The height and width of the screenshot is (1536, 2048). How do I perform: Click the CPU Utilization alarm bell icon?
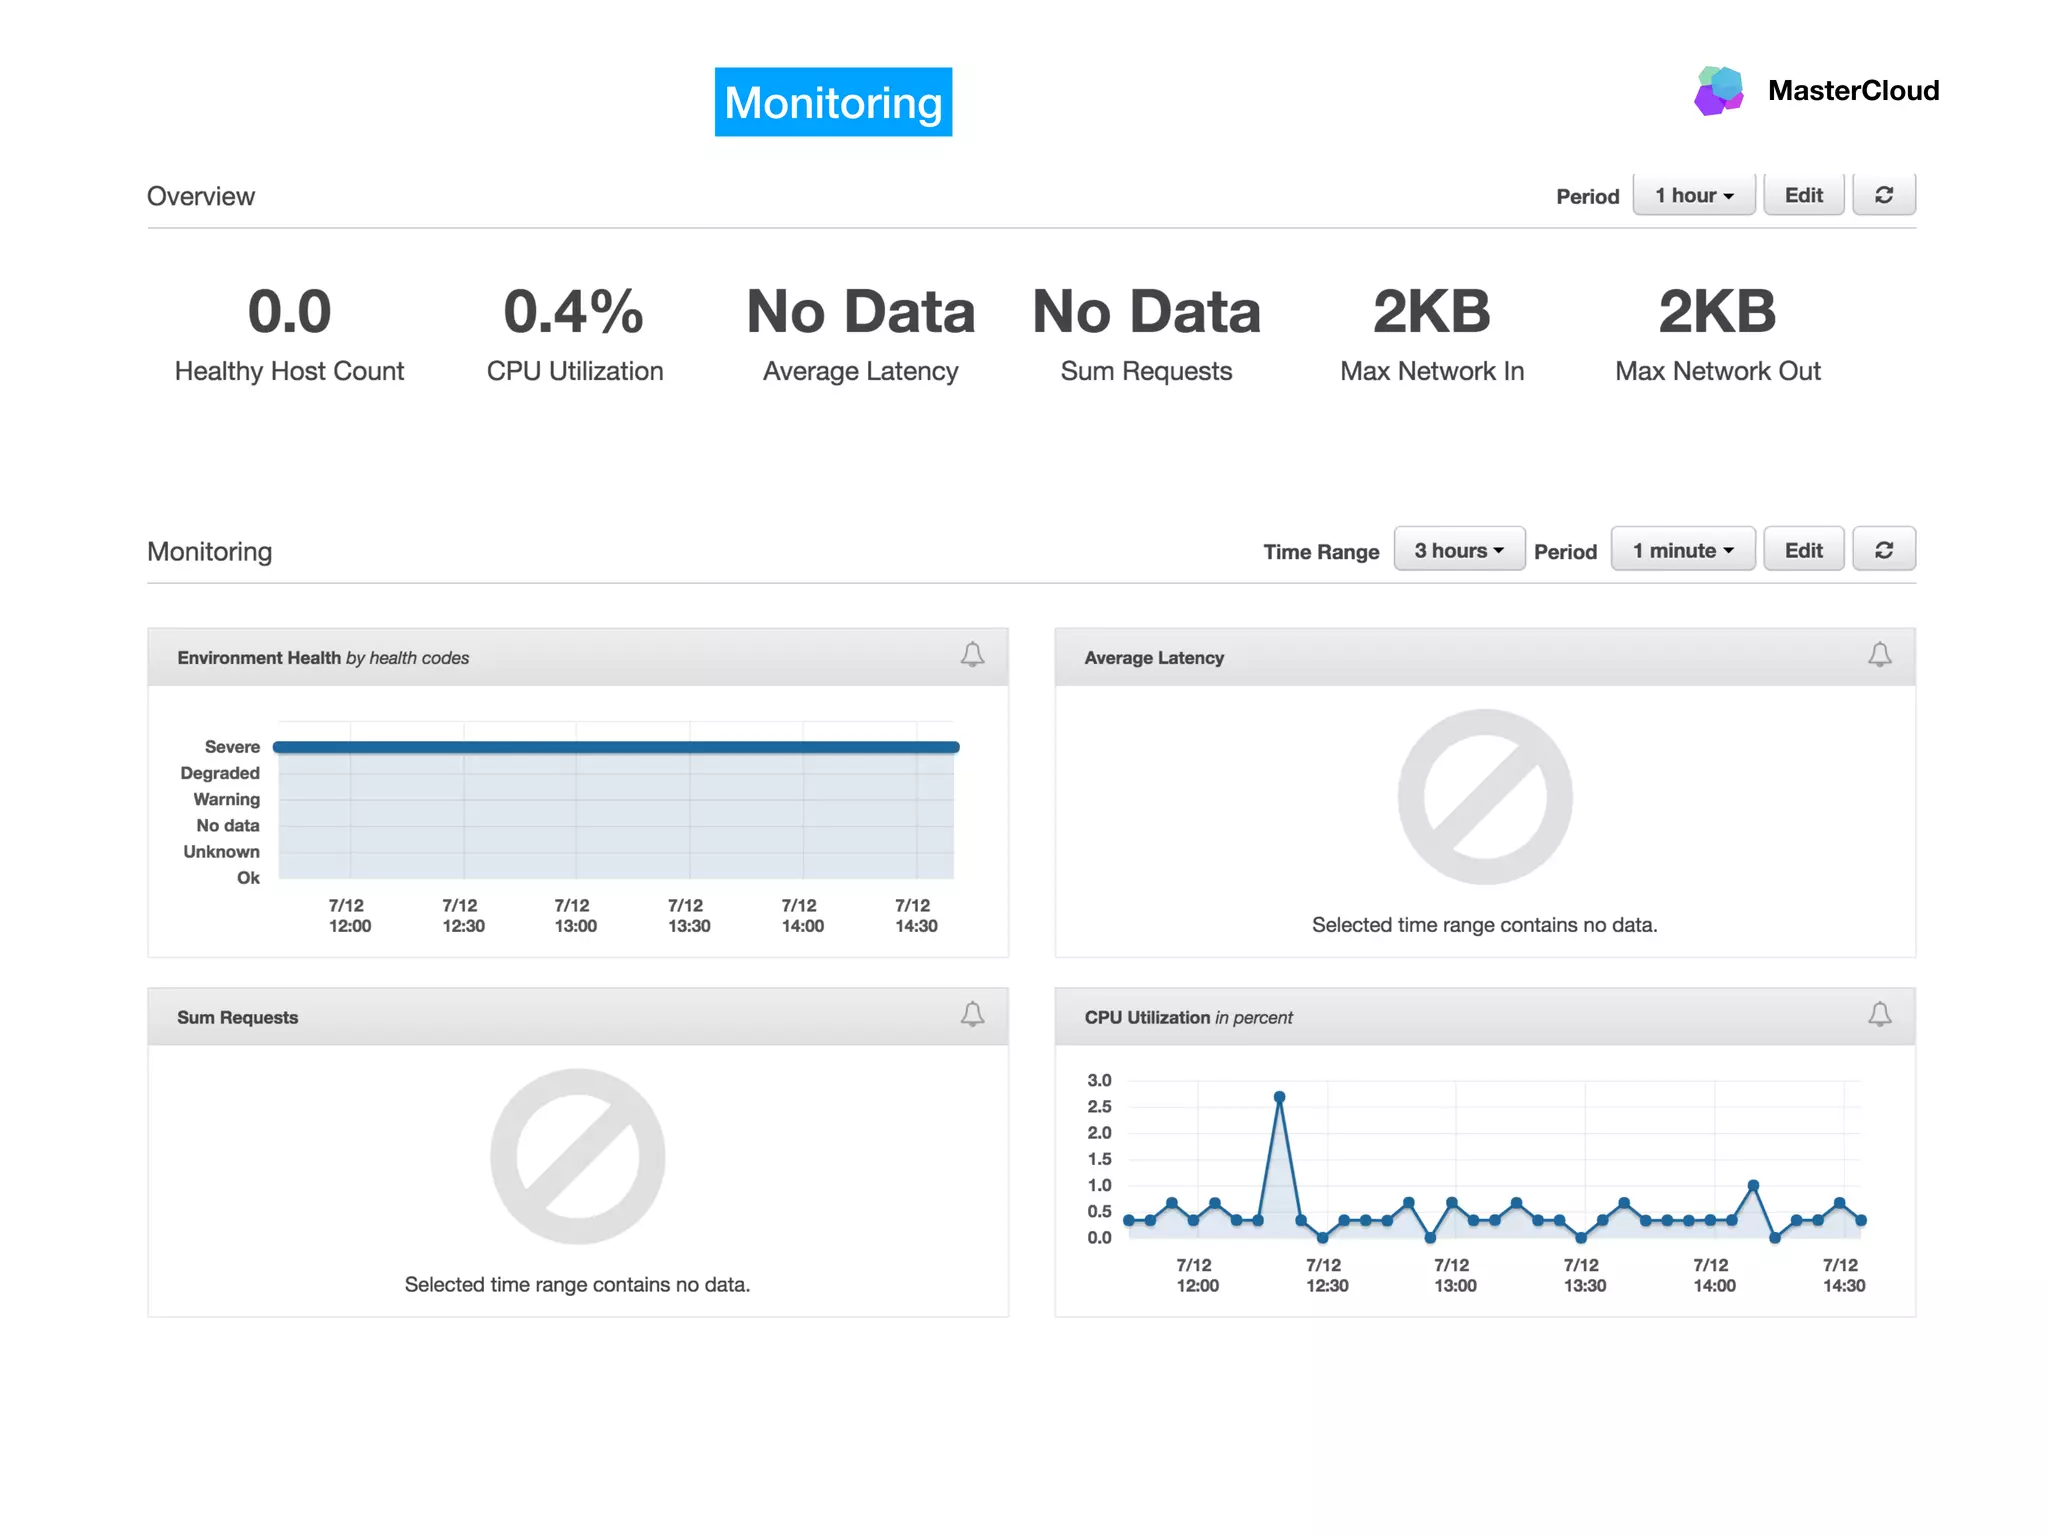tap(1879, 1015)
